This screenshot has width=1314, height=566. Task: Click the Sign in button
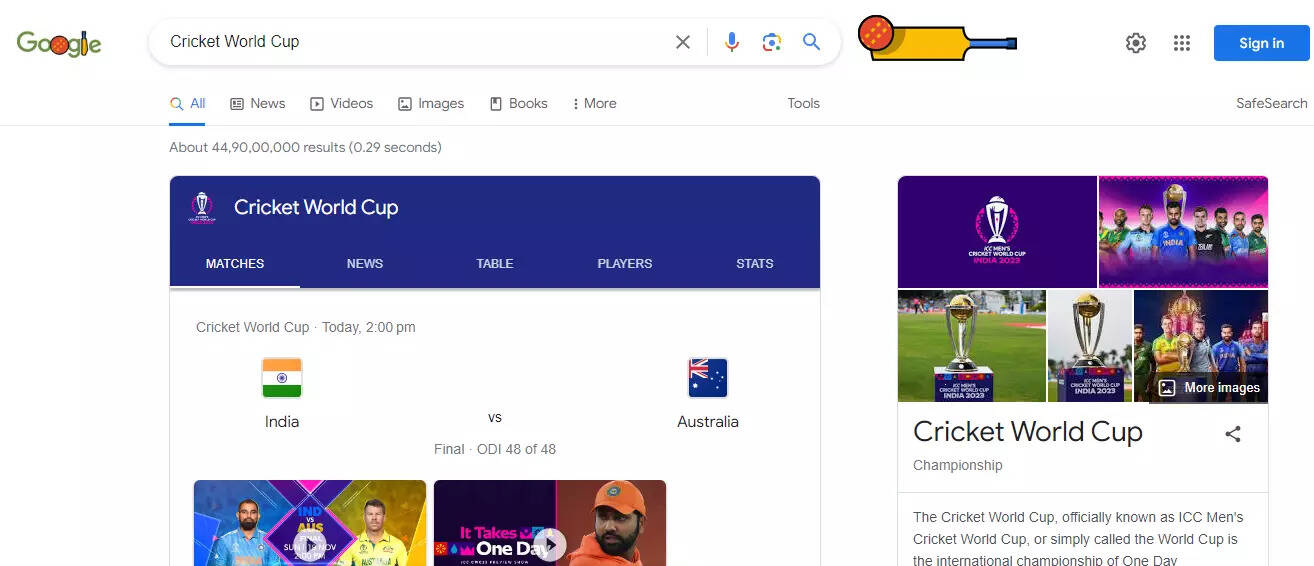[x=1261, y=43]
